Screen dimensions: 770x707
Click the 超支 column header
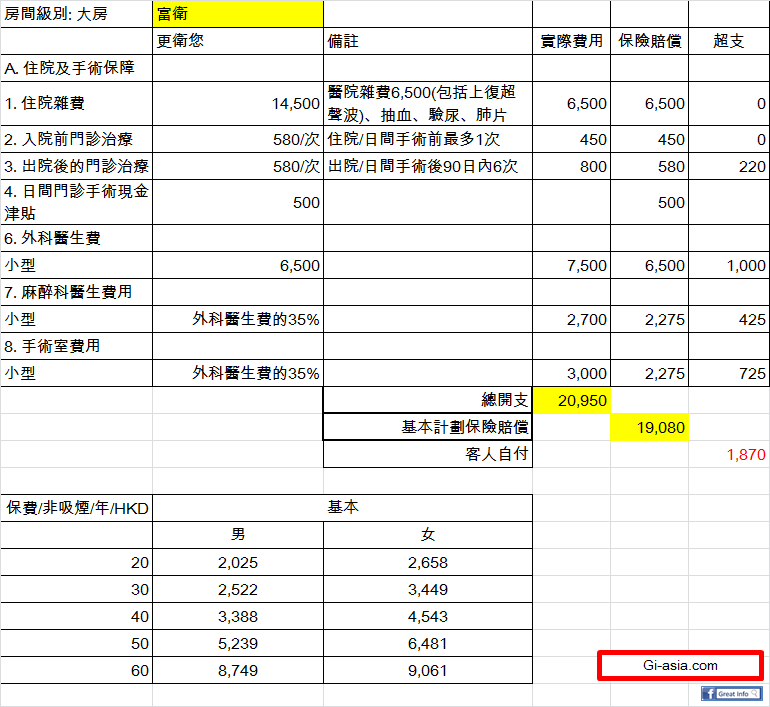click(x=729, y=41)
